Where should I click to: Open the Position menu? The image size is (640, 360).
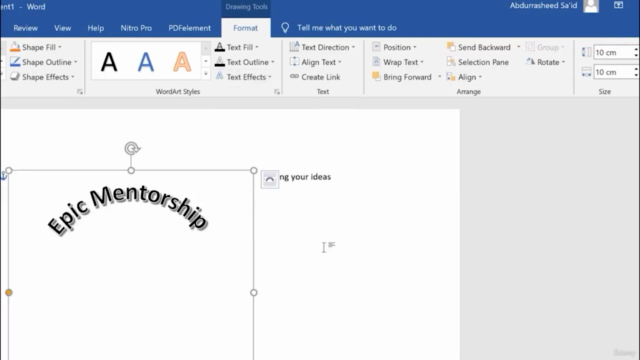pos(394,47)
